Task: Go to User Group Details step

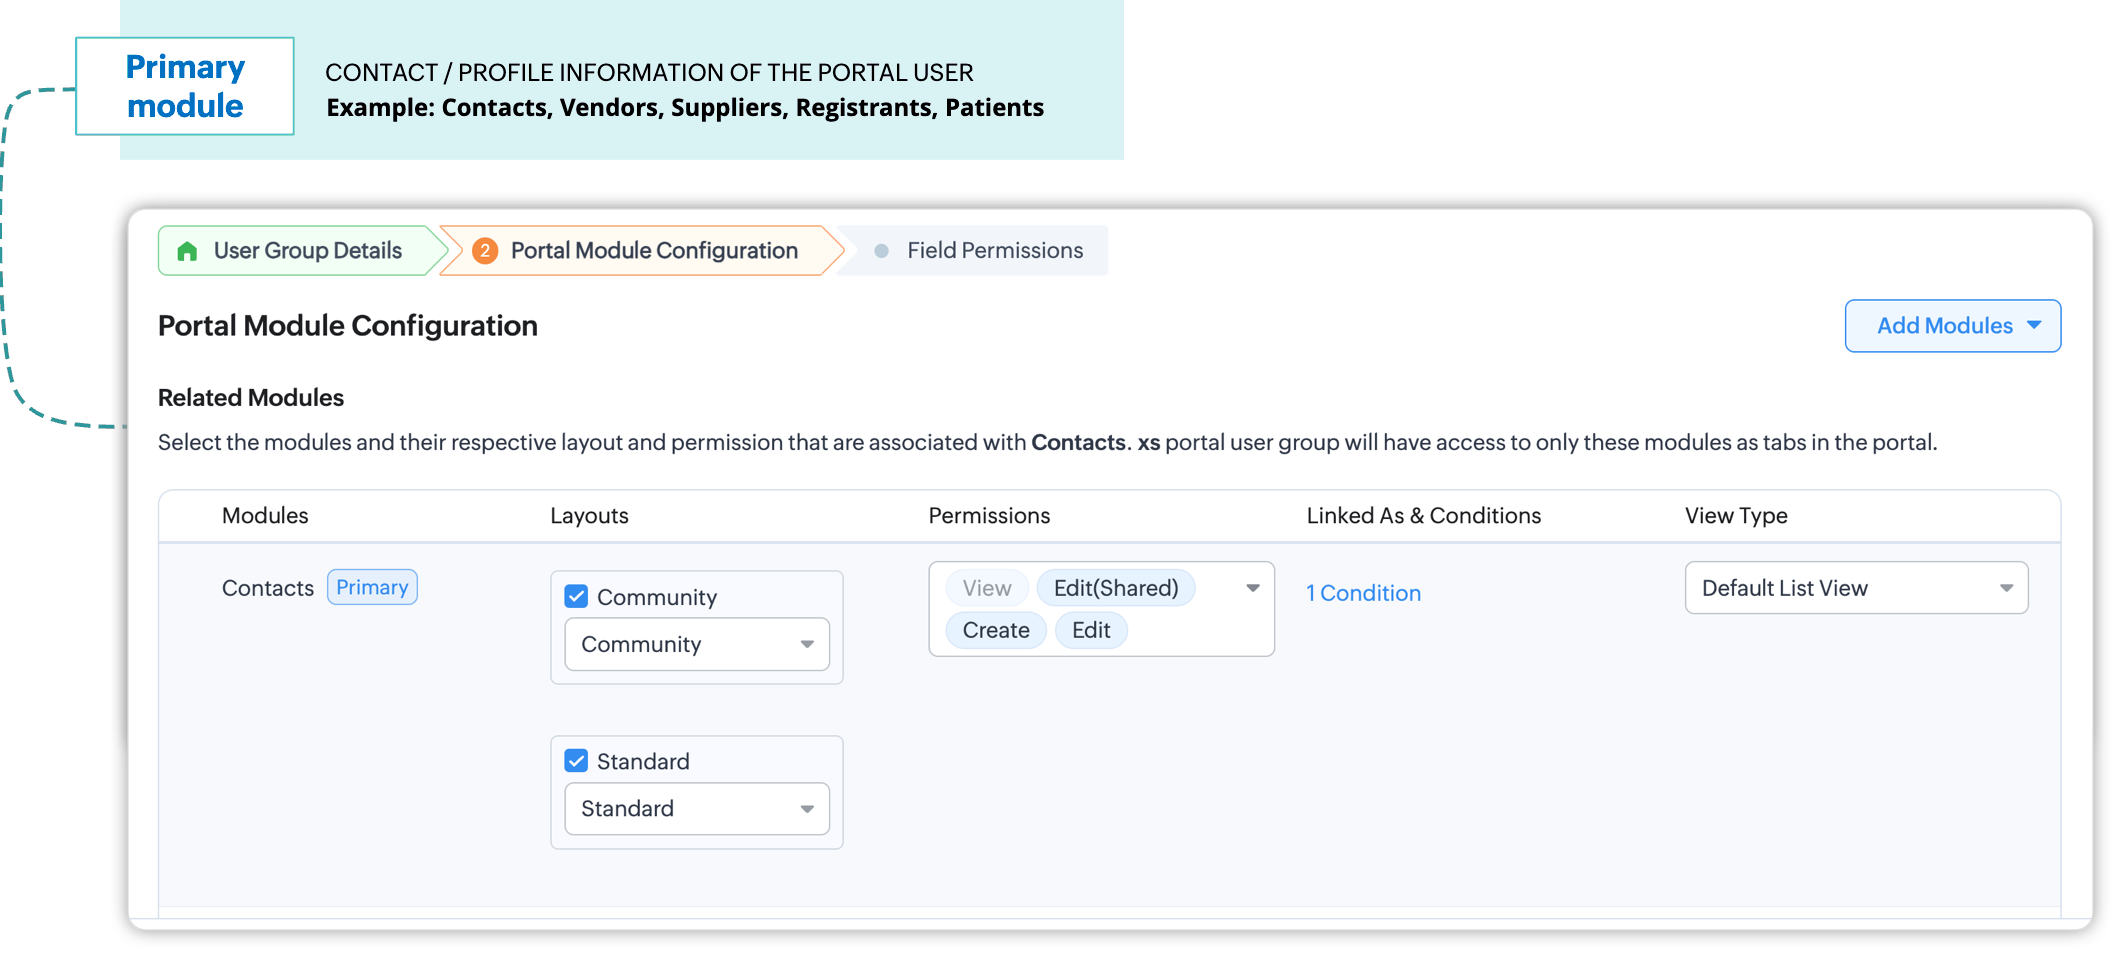Action: tap(307, 251)
